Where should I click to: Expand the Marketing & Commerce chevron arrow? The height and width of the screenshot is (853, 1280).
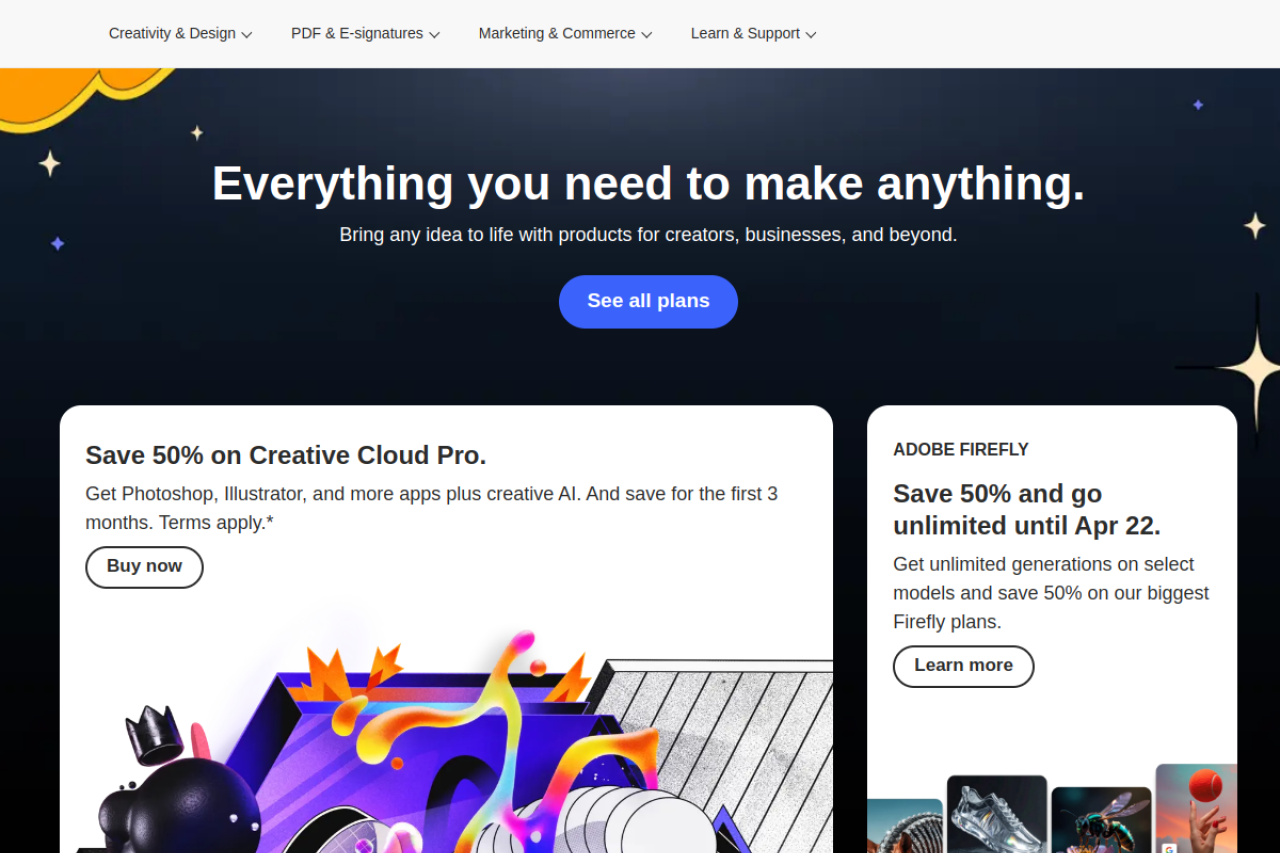coord(647,34)
